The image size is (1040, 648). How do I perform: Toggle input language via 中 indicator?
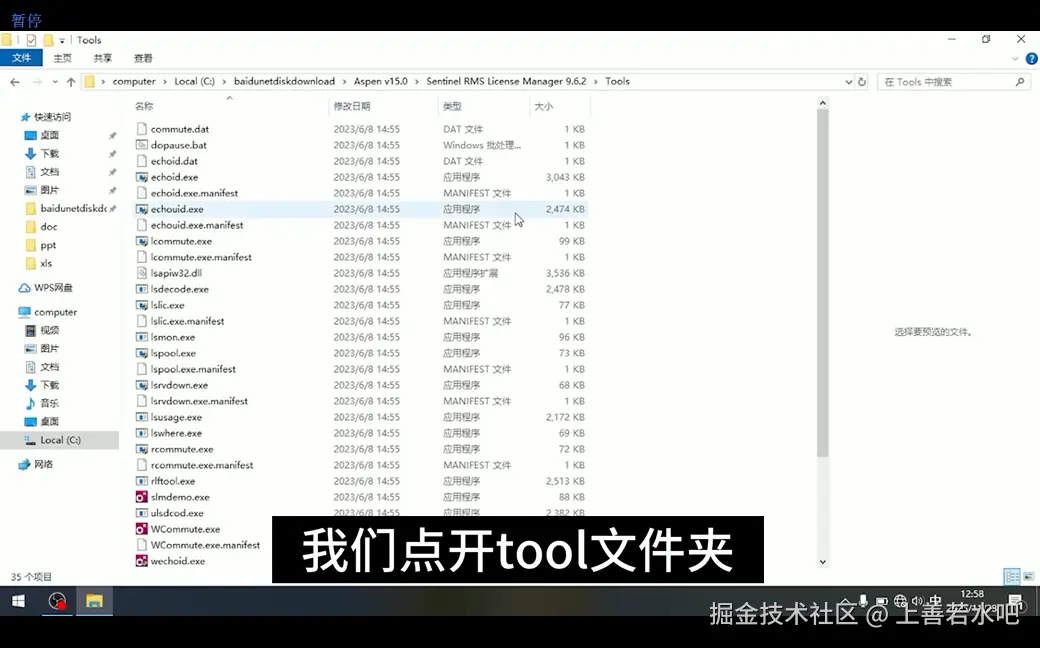(936, 601)
